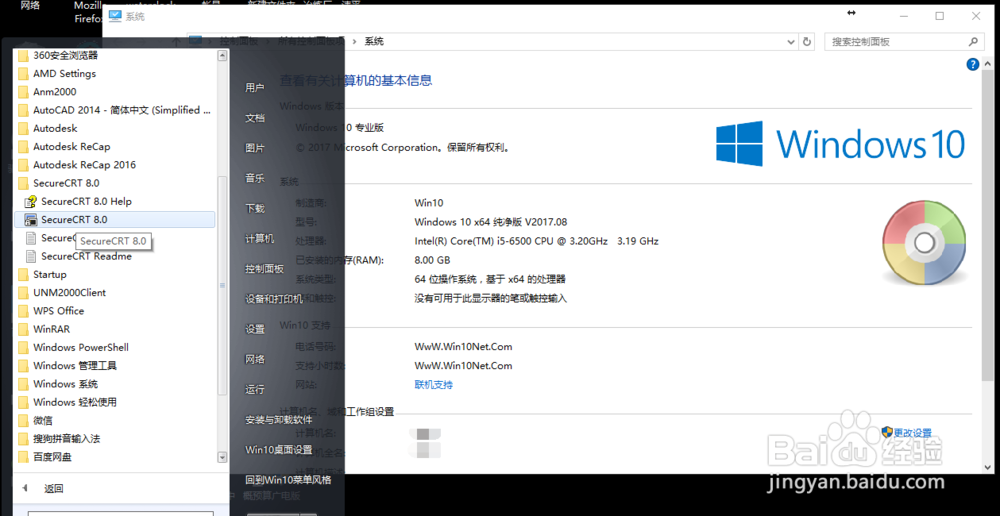1000x516 pixels.
Task: Open 音乐 in the start menu
Action: pos(254,179)
